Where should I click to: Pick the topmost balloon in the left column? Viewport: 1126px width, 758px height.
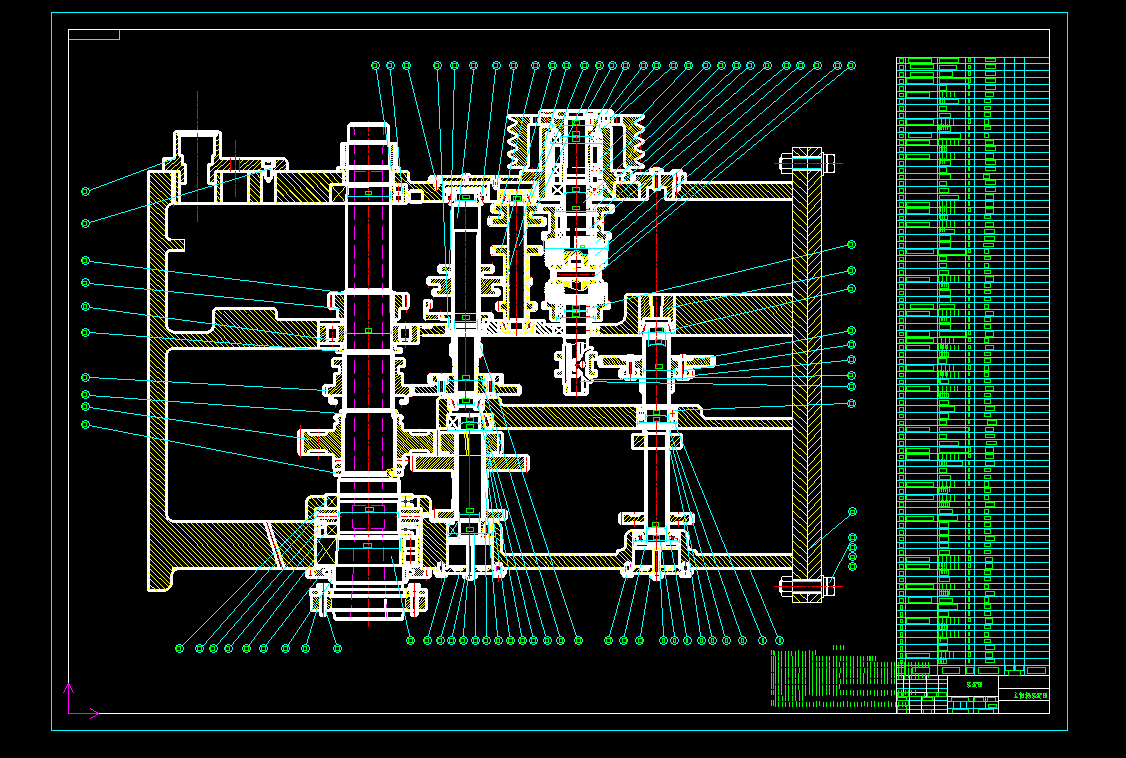point(85,192)
